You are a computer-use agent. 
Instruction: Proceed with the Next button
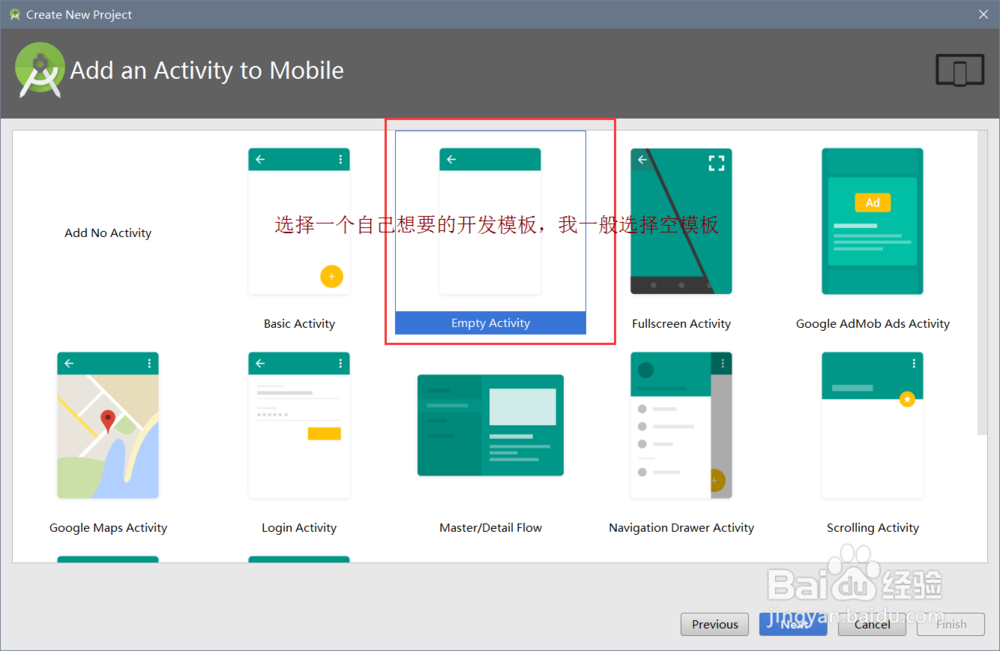pyautogui.click(x=793, y=624)
